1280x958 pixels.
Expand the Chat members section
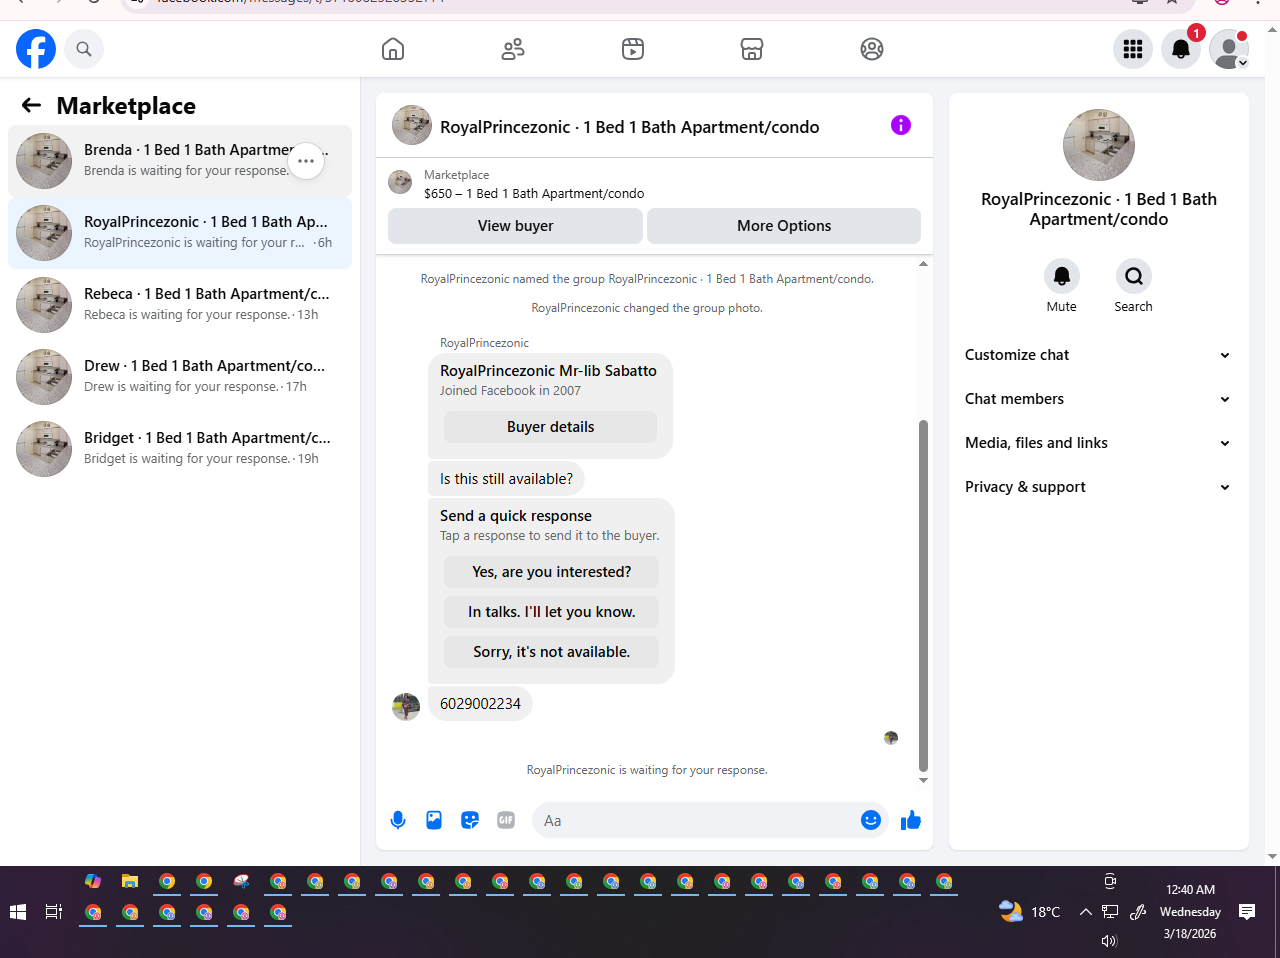pos(1098,399)
